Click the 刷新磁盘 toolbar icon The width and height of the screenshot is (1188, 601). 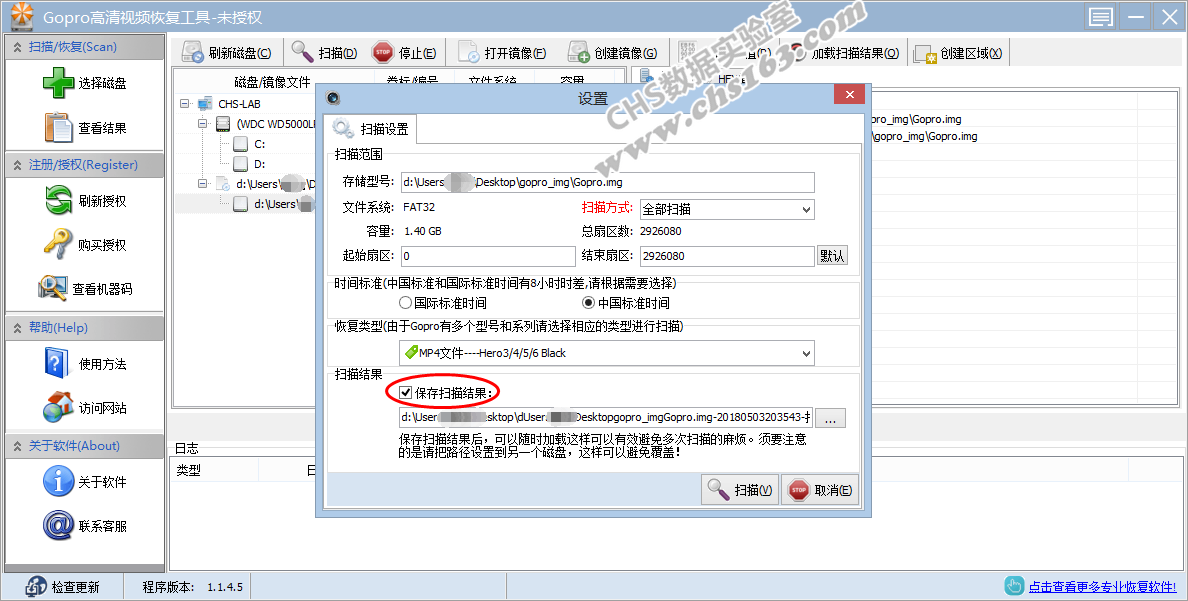[193, 52]
